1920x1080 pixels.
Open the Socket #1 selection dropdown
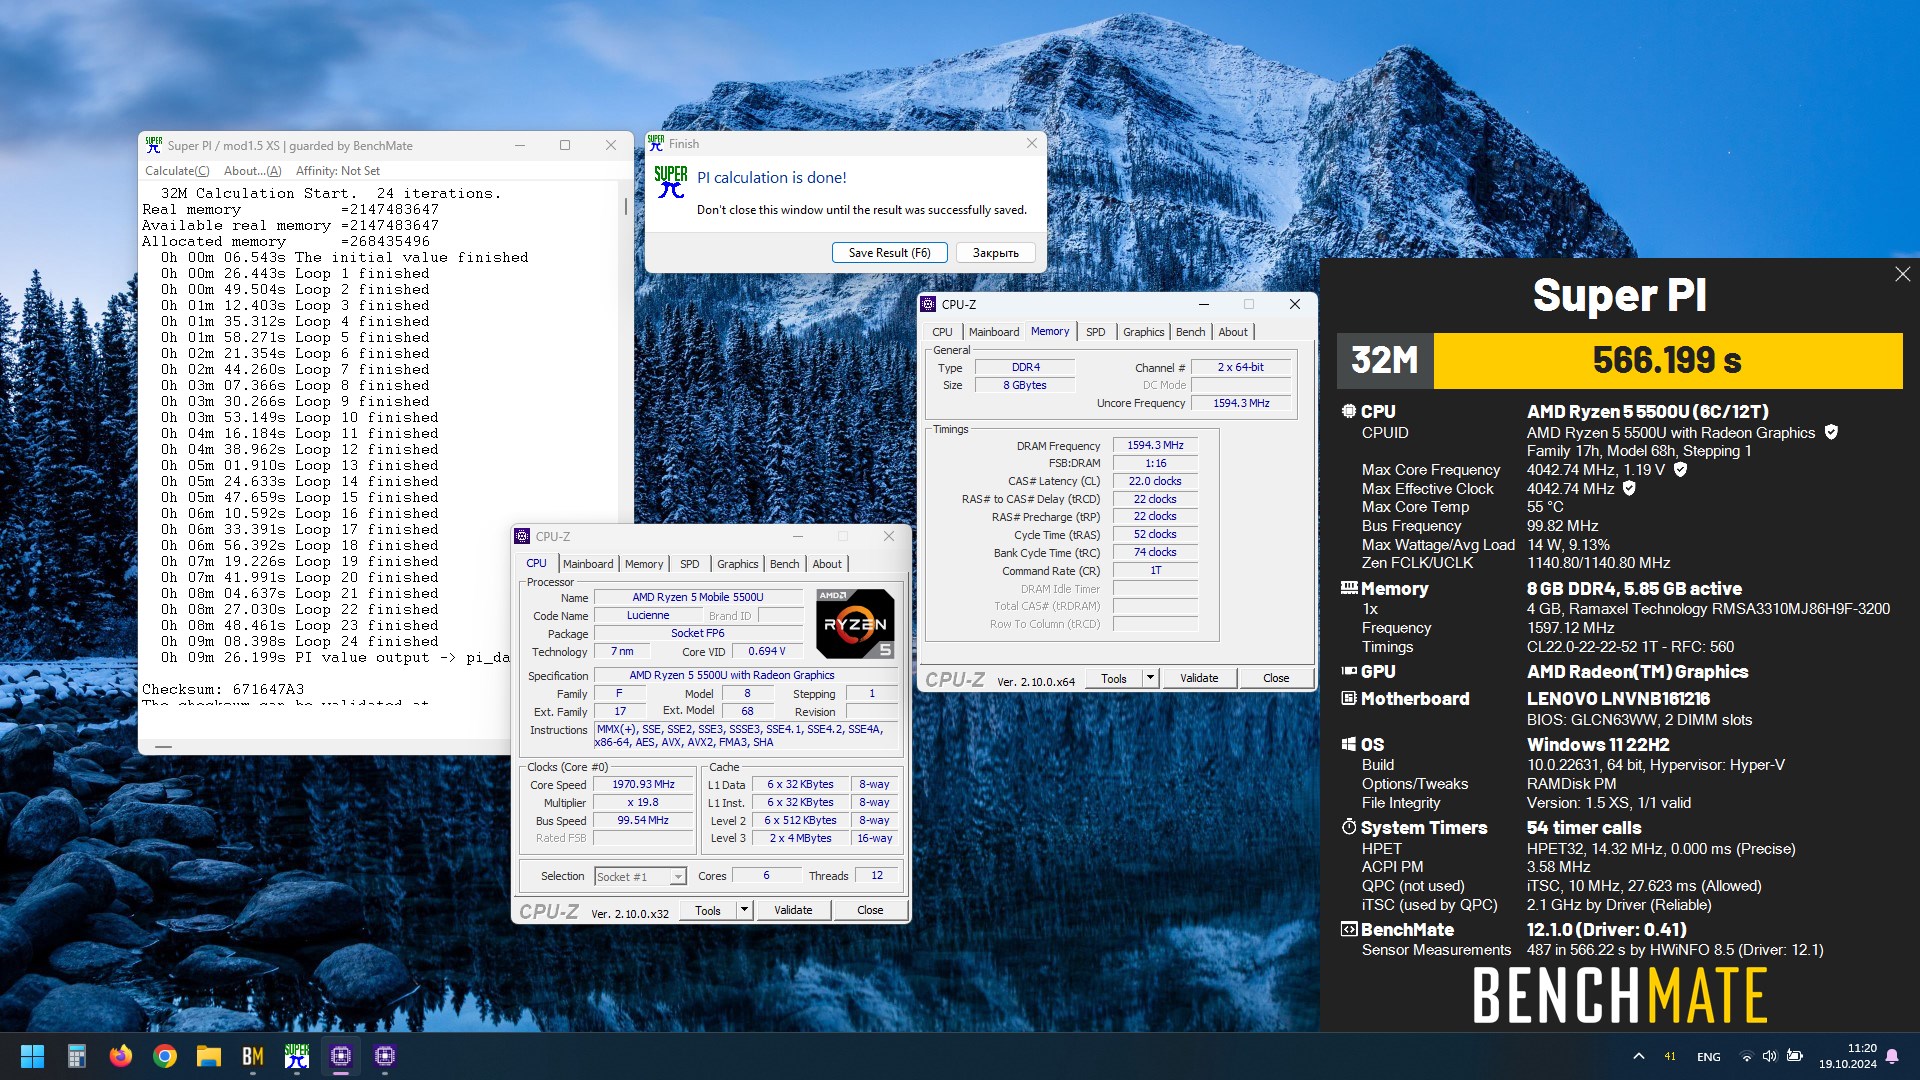(640, 876)
